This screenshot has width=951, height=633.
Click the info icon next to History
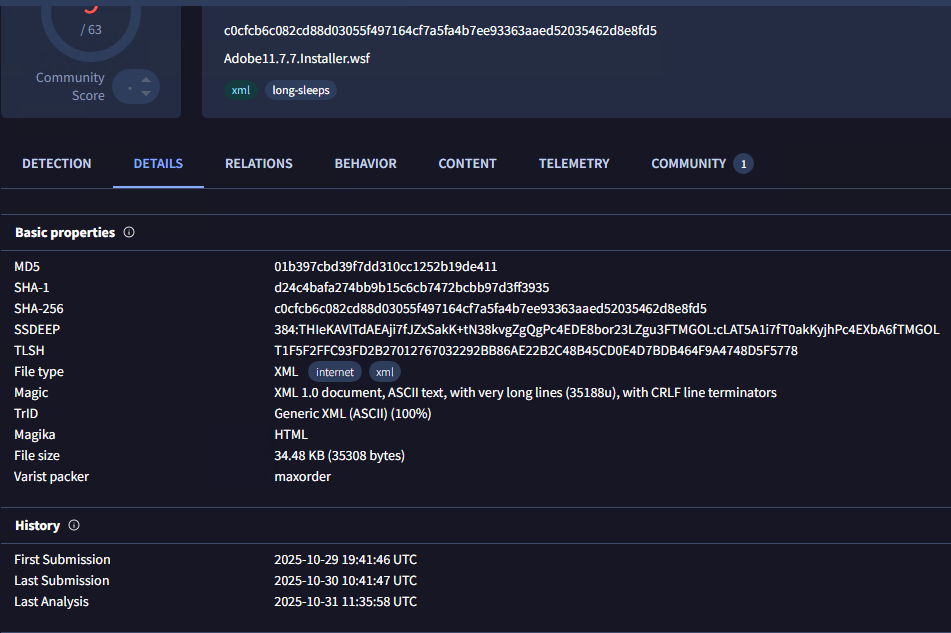point(74,525)
